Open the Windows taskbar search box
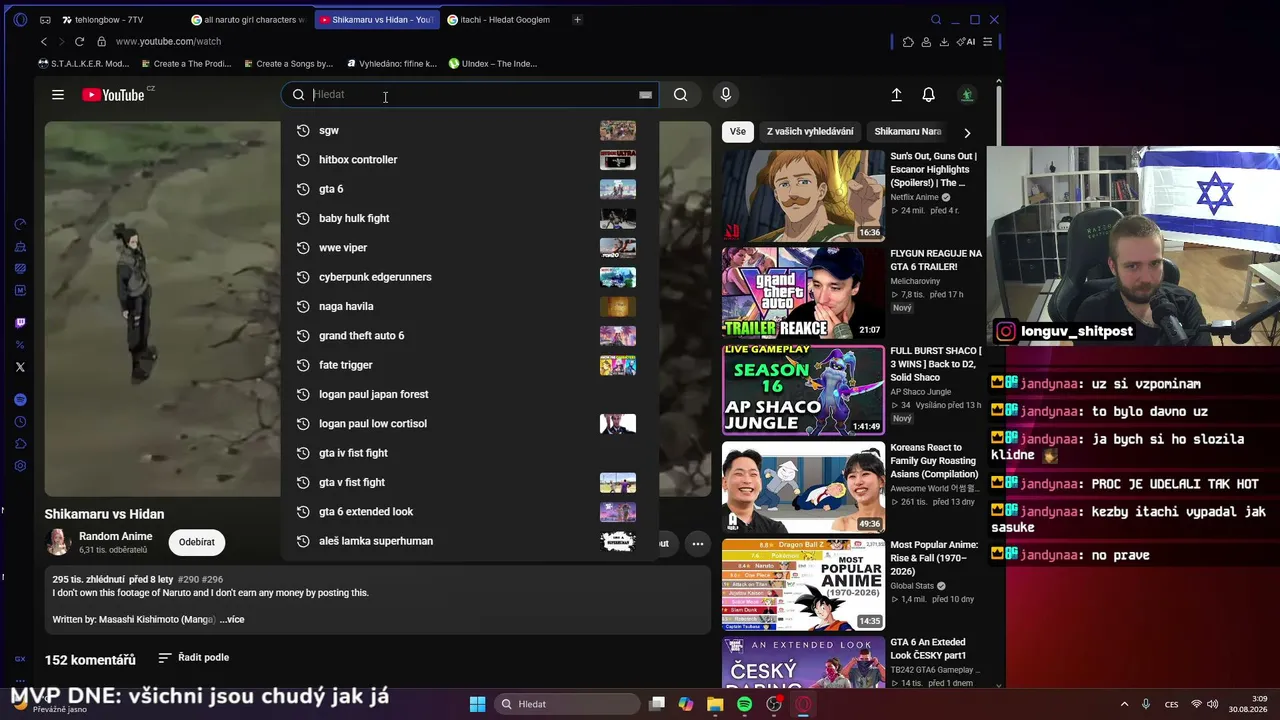The image size is (1280, 720). 568,704
